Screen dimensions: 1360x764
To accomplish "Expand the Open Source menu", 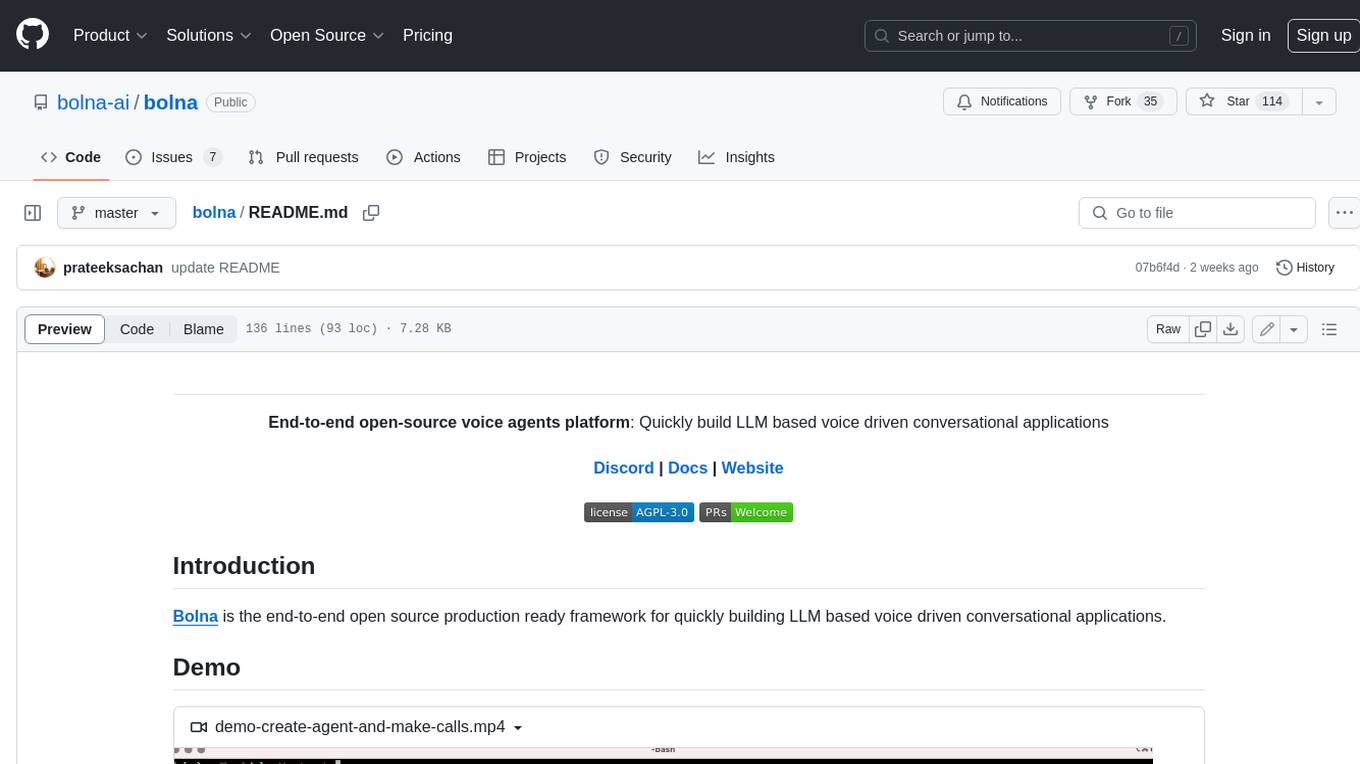I will (x=327, y=35).
